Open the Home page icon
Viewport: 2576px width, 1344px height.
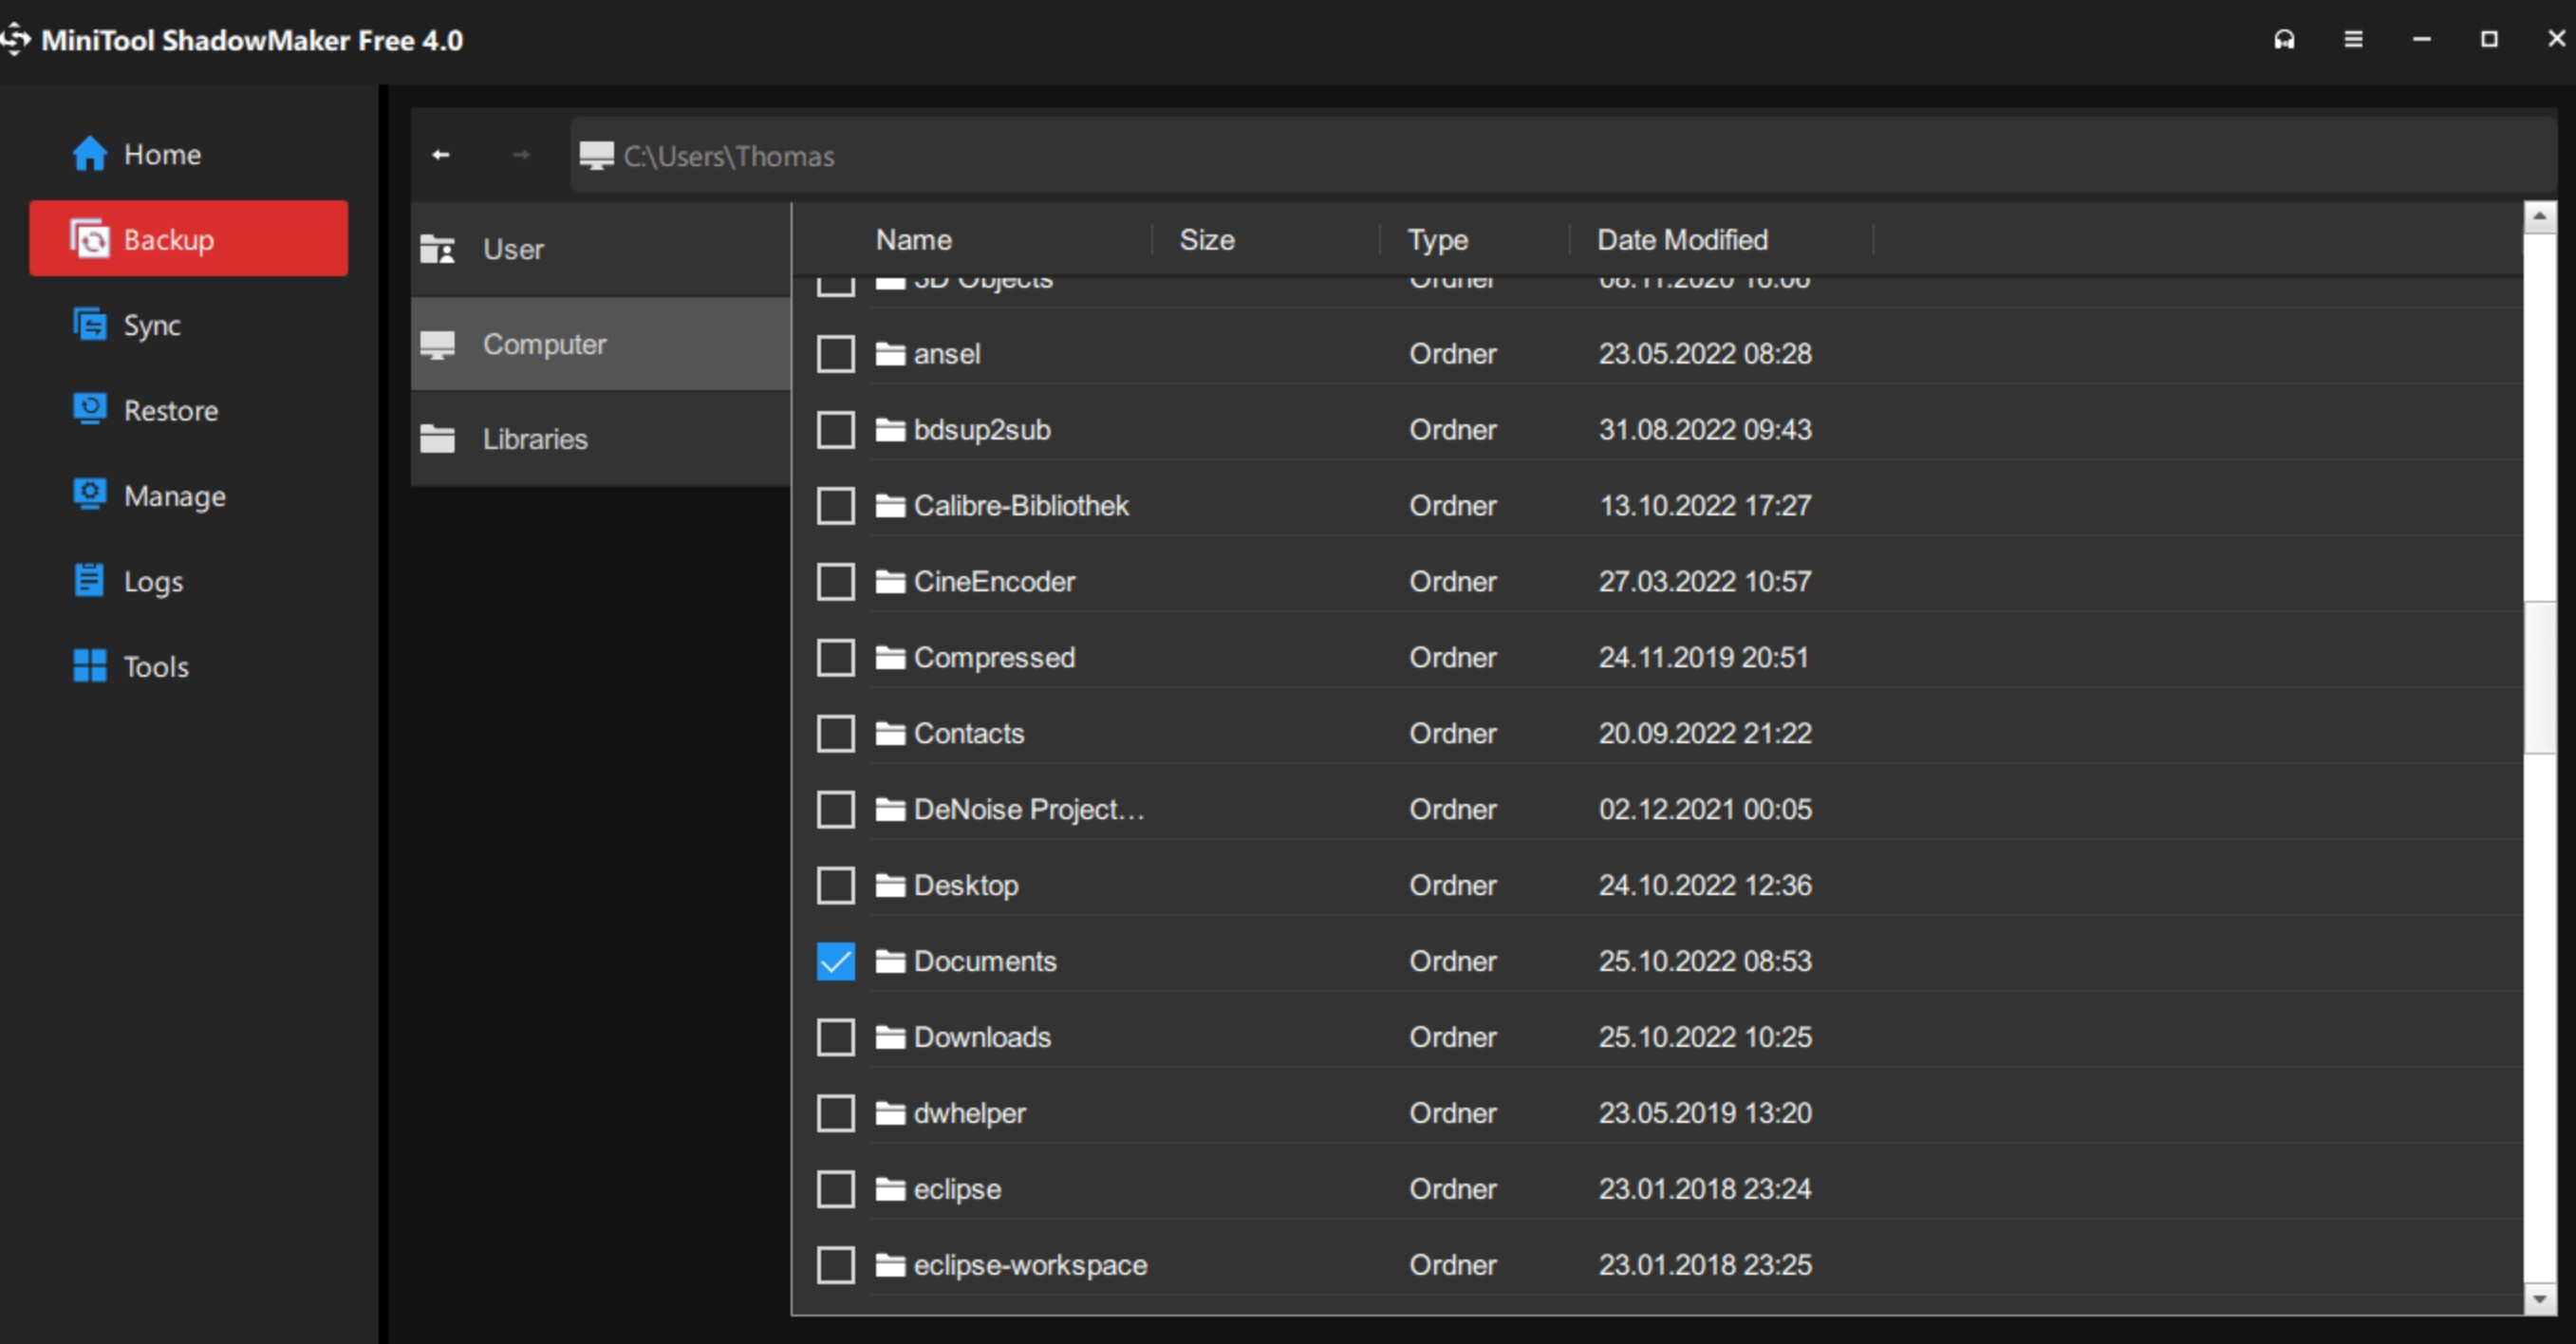(x=90, y=154)
